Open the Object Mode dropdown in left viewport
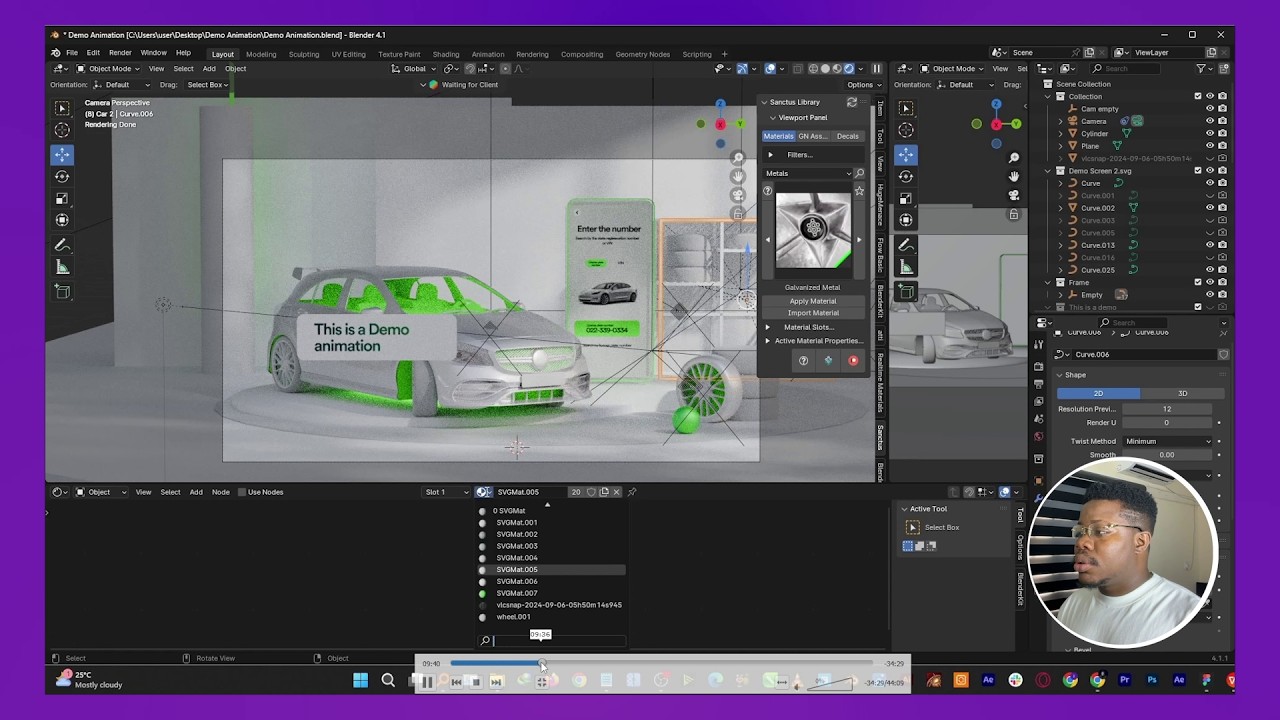Image resolution: width=1280 pixels, height=720 pixels. 111,69
